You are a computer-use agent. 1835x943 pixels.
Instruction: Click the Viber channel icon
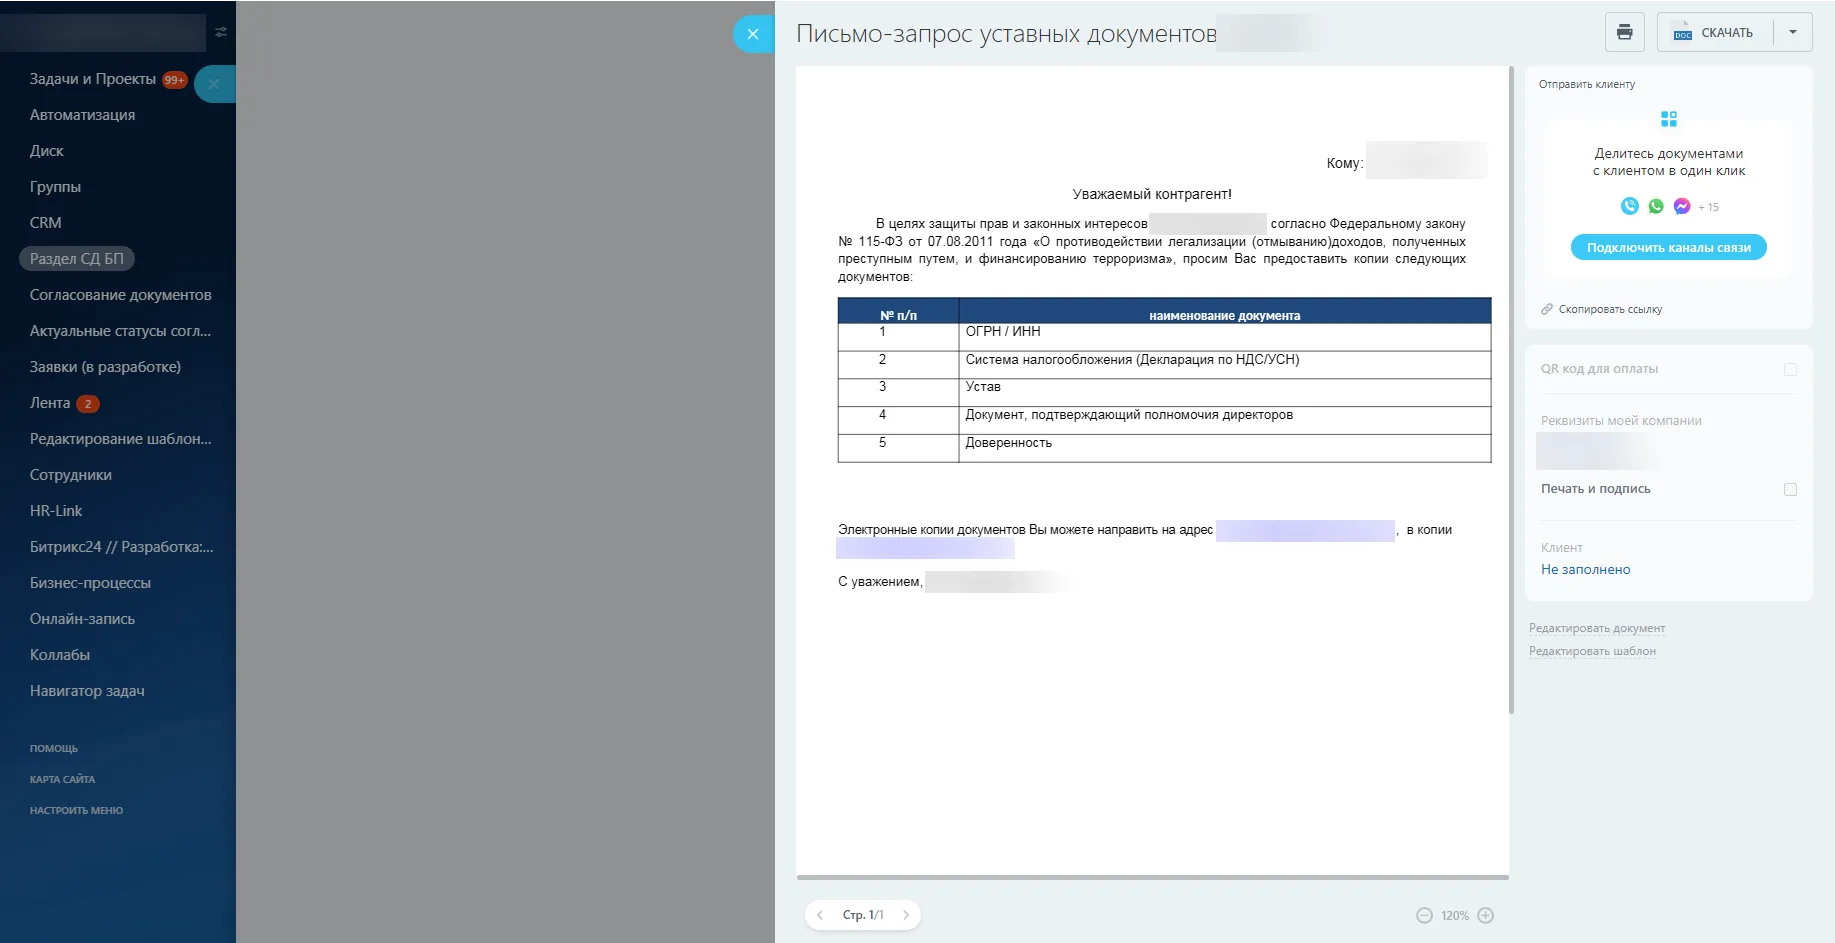1630,206
